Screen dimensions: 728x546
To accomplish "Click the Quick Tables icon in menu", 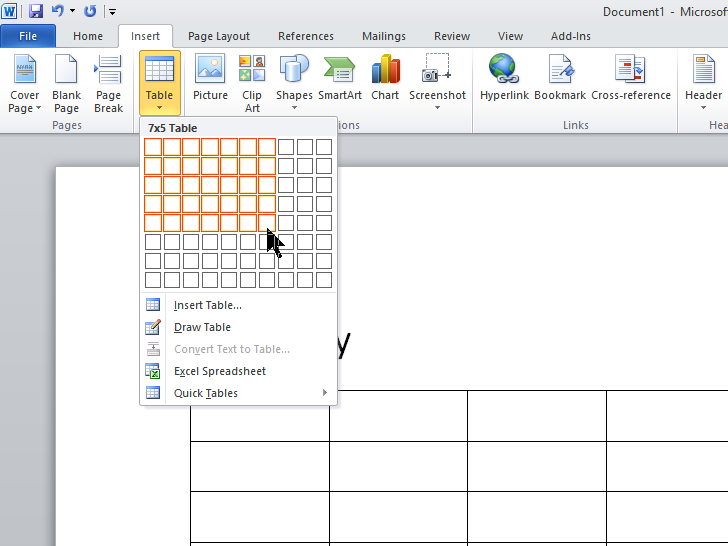I will 153,393.
